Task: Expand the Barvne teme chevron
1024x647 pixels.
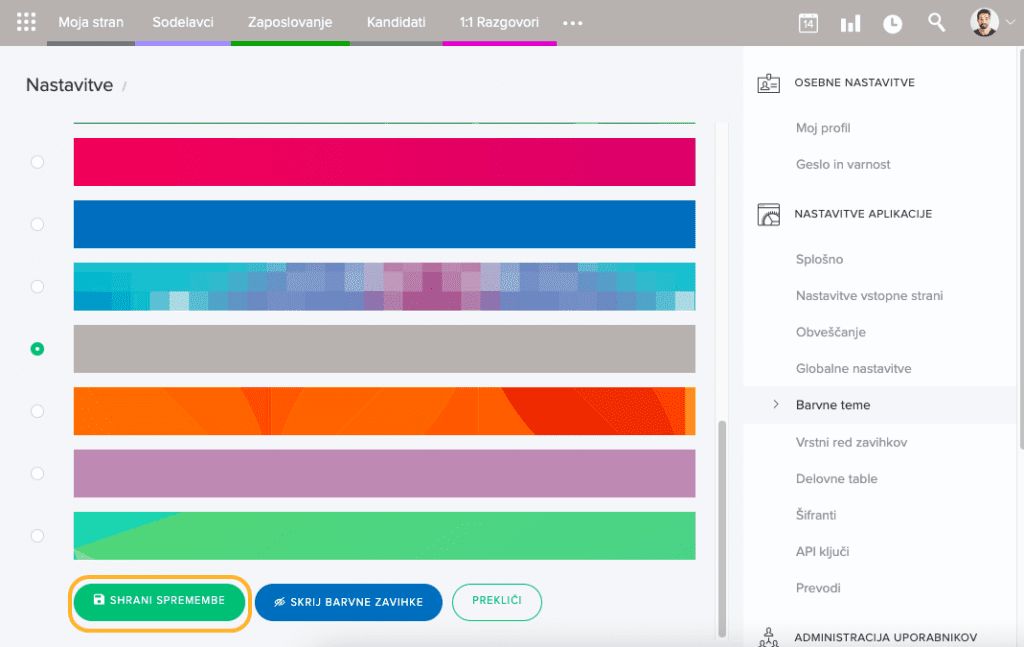Action: 776,405
